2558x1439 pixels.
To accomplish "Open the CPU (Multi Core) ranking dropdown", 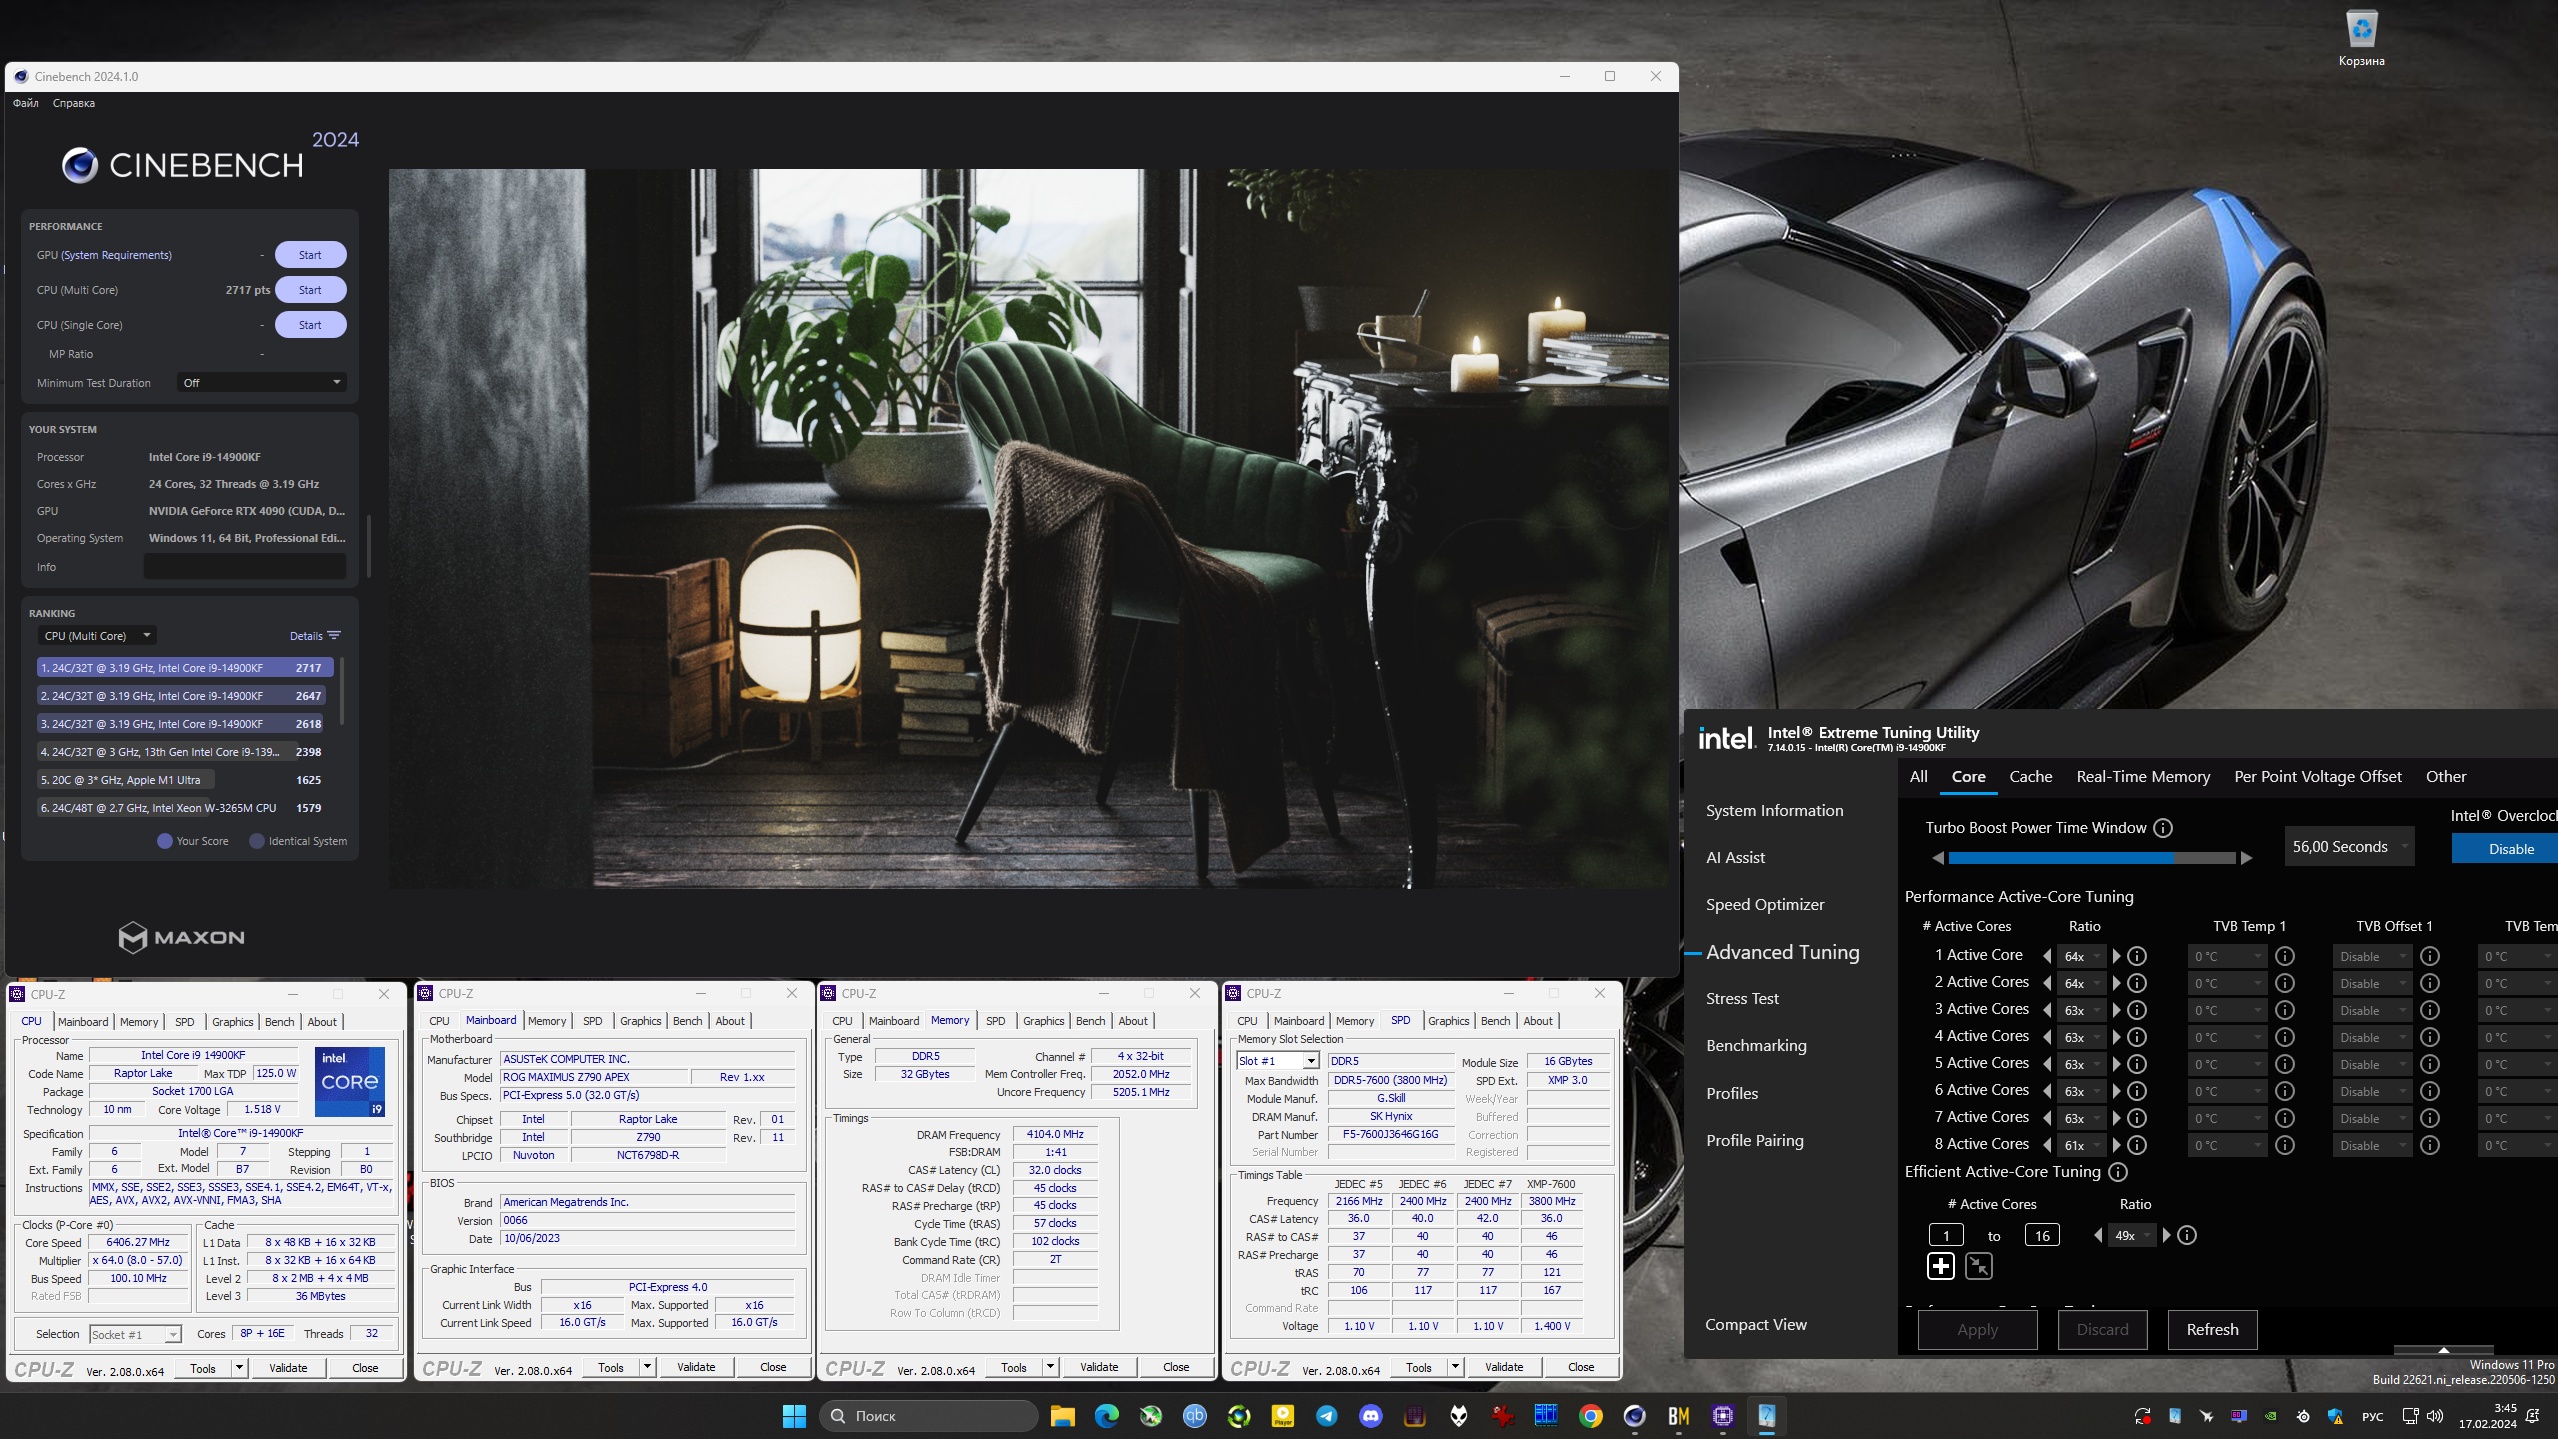I will click(x=97, y=636).
